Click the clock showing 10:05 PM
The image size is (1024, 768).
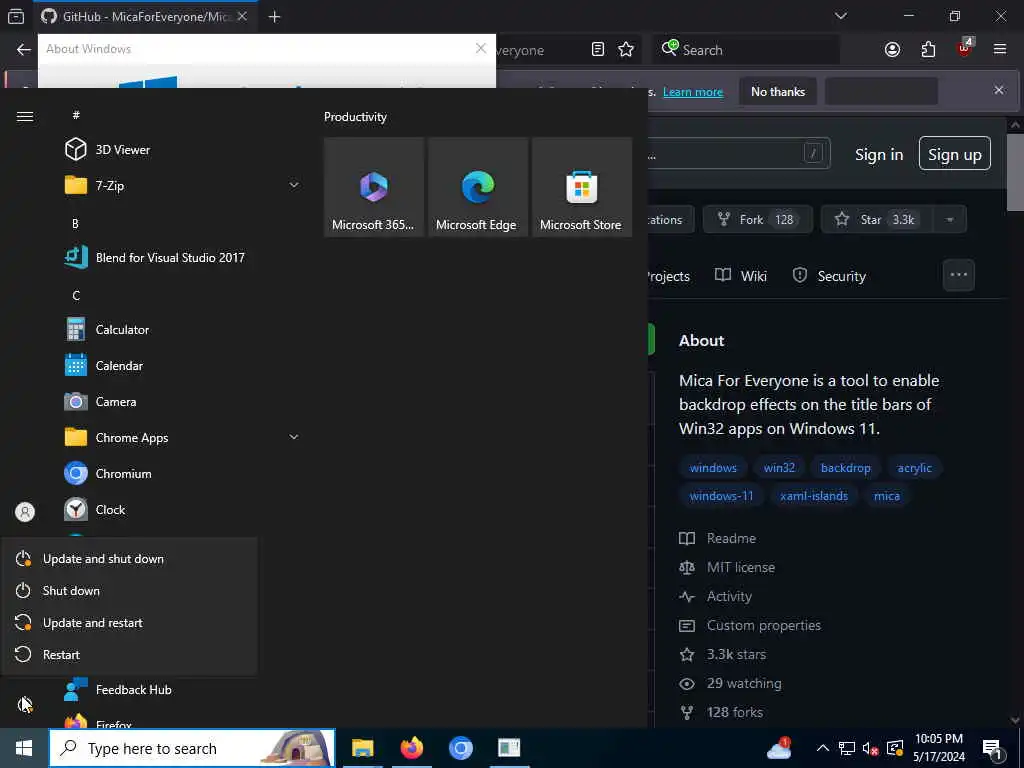(938, 748)
